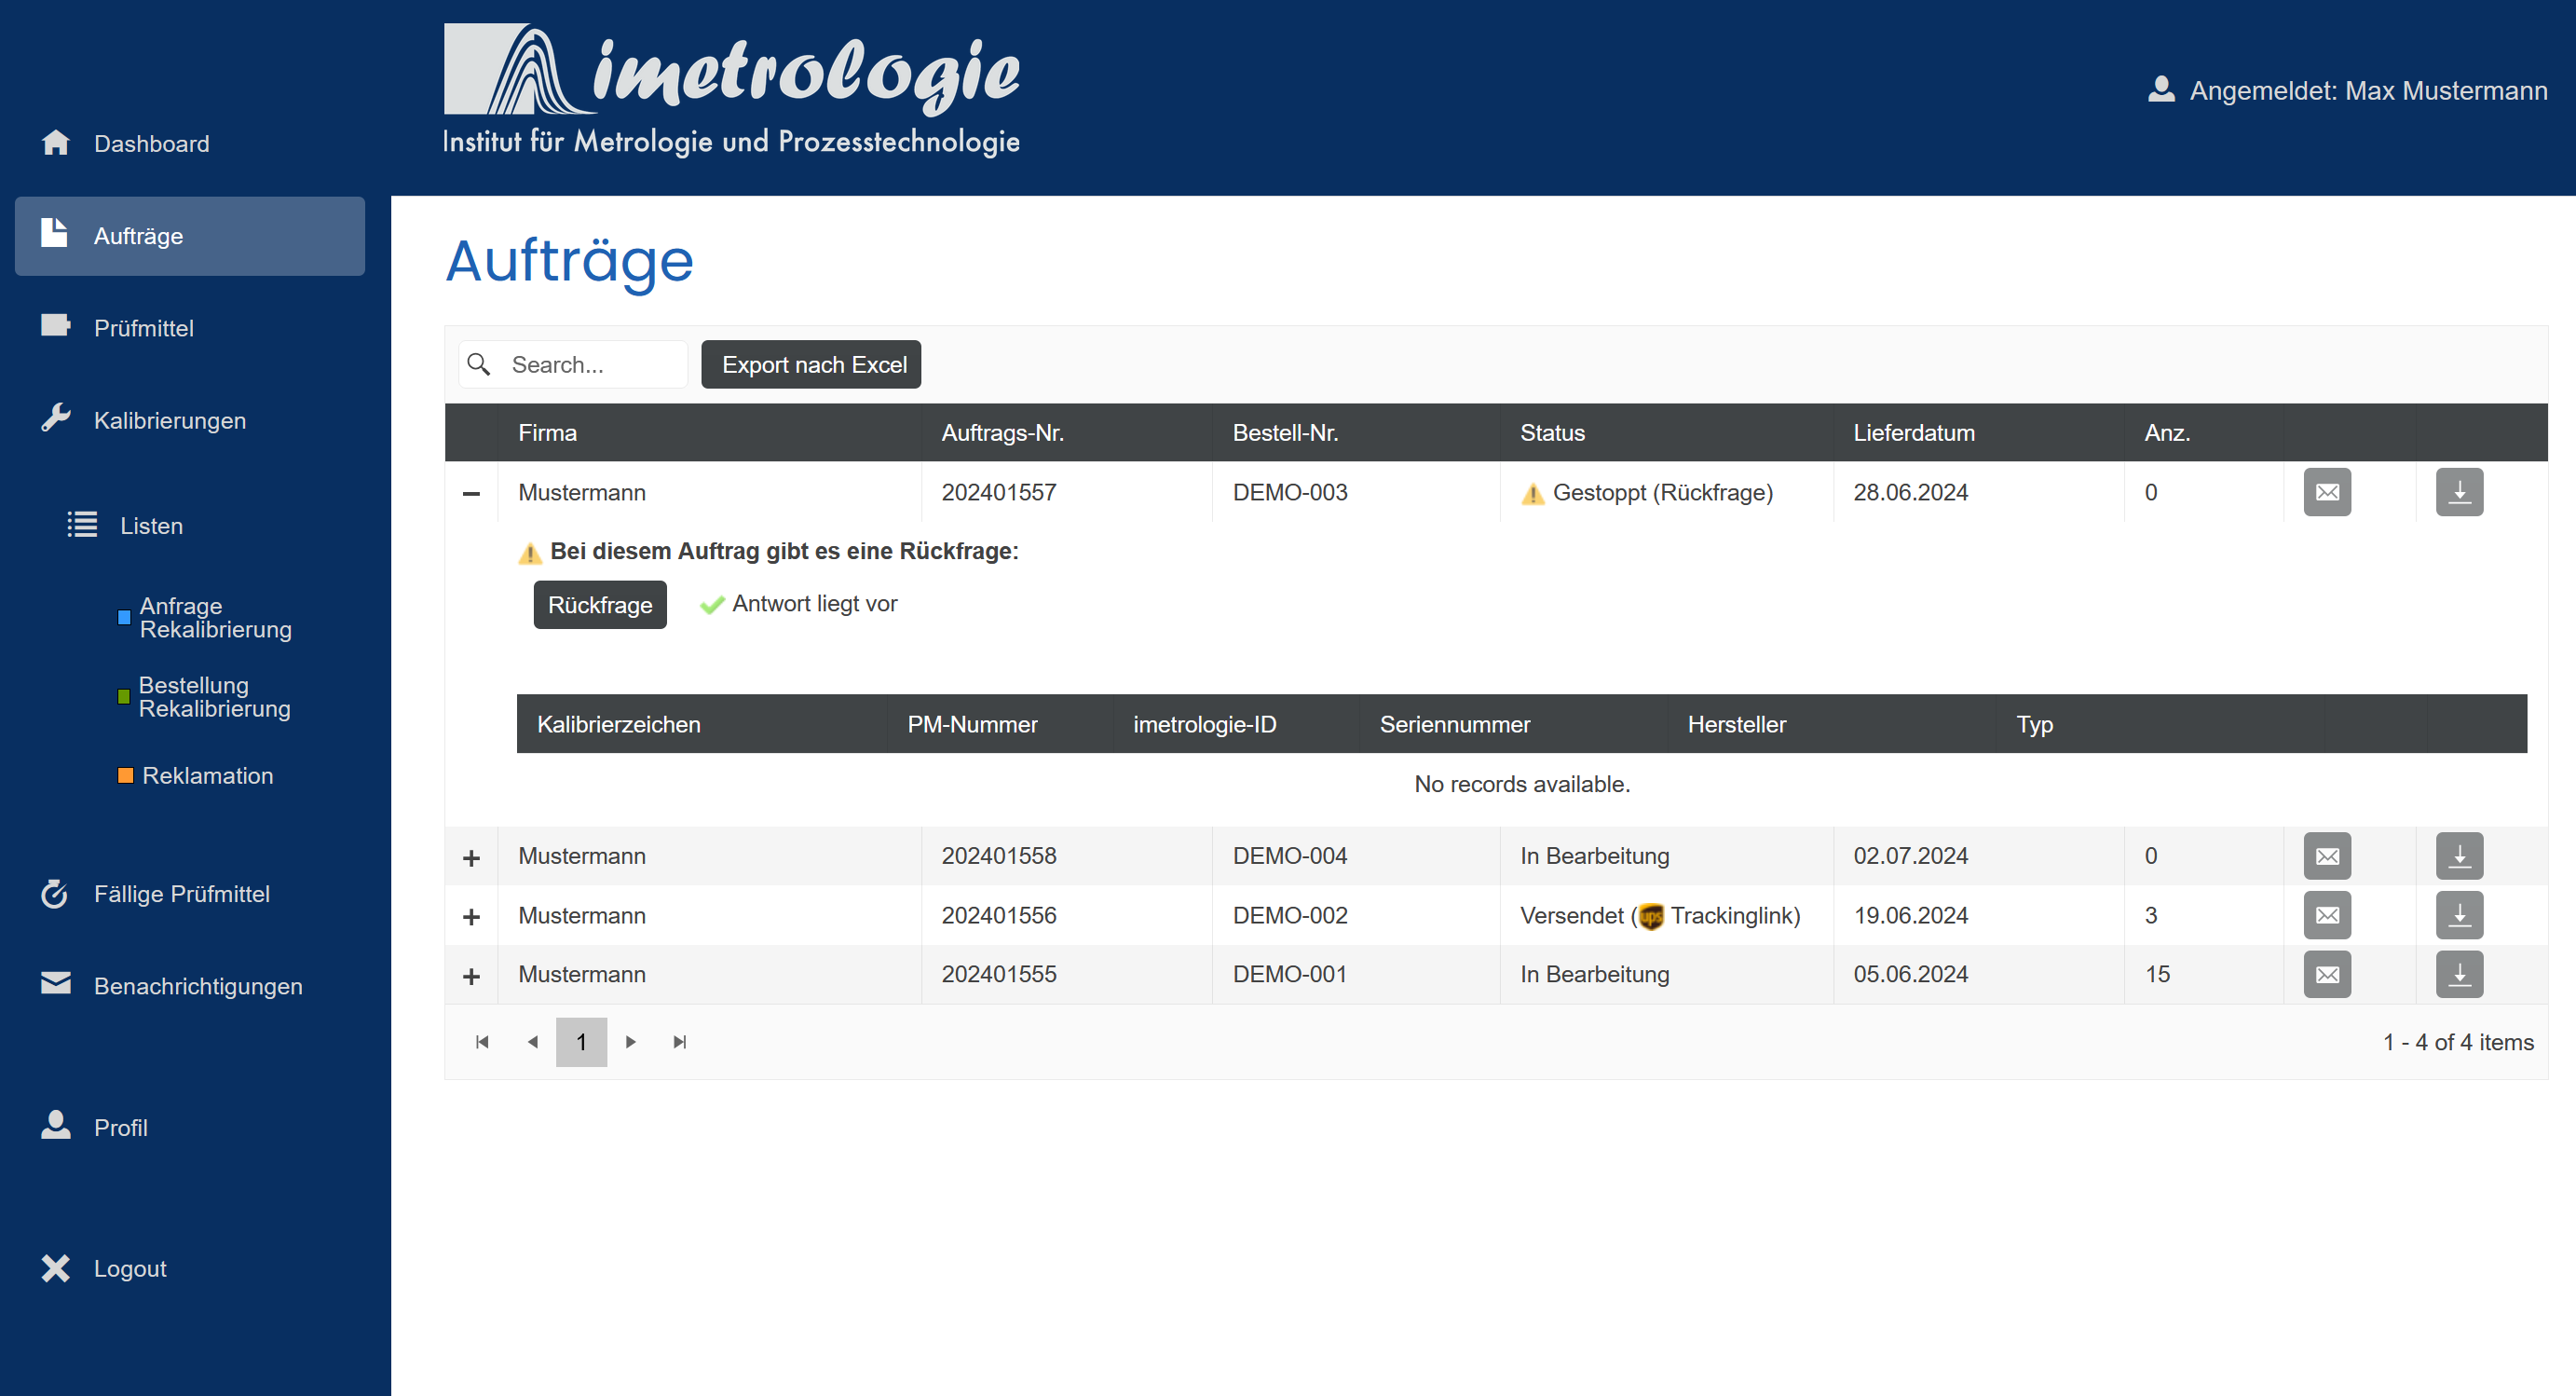2576x1396 pixels.
Task: Click the Aufträge document icon
Action: [54, 233]
